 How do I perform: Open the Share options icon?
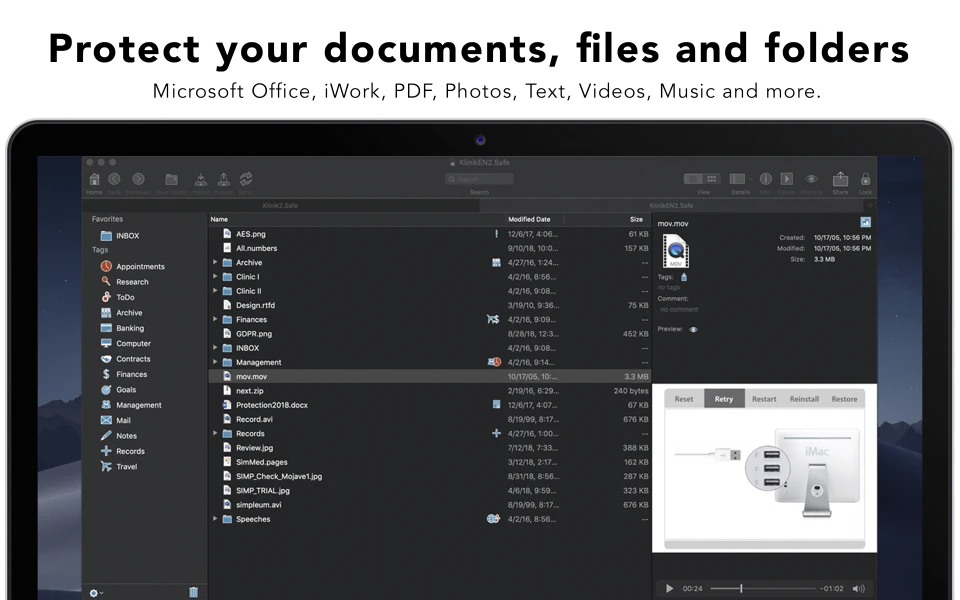coord(841,178)
